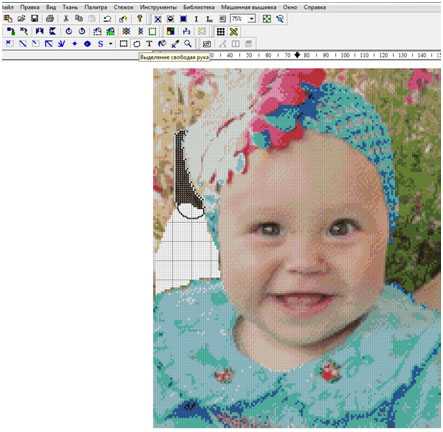Click the Print icon
443x432 pixels.
point(50,19)
